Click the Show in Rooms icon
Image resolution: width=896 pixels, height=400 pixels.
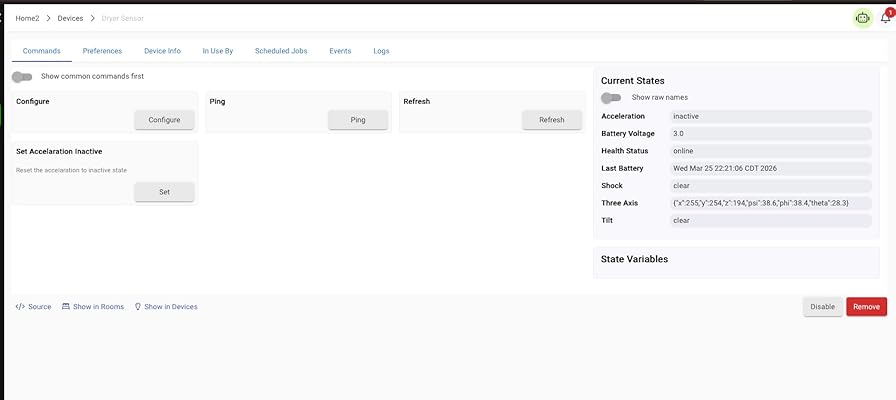66,306
